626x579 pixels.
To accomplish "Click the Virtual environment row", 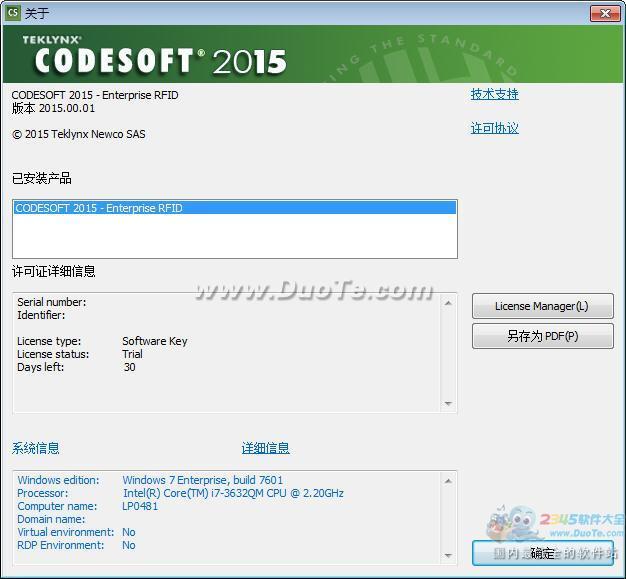I will point(76,532).
